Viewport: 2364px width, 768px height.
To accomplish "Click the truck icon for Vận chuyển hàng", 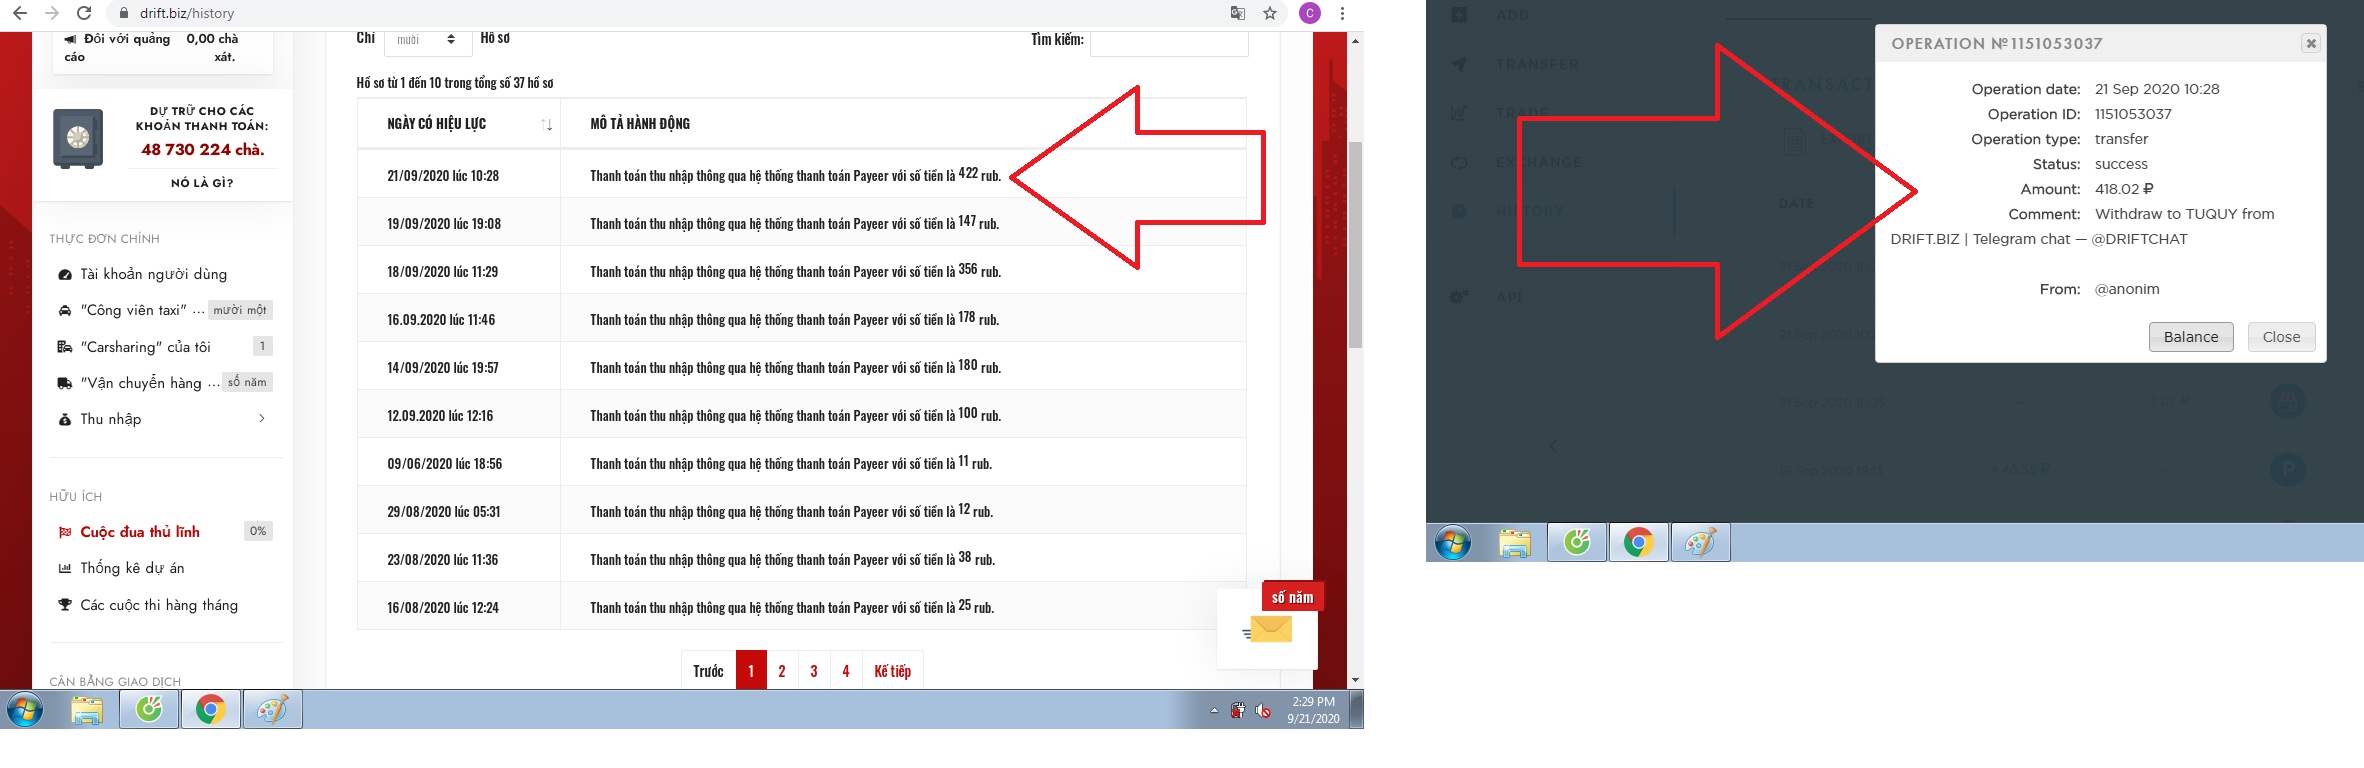I will click(65, 383).
